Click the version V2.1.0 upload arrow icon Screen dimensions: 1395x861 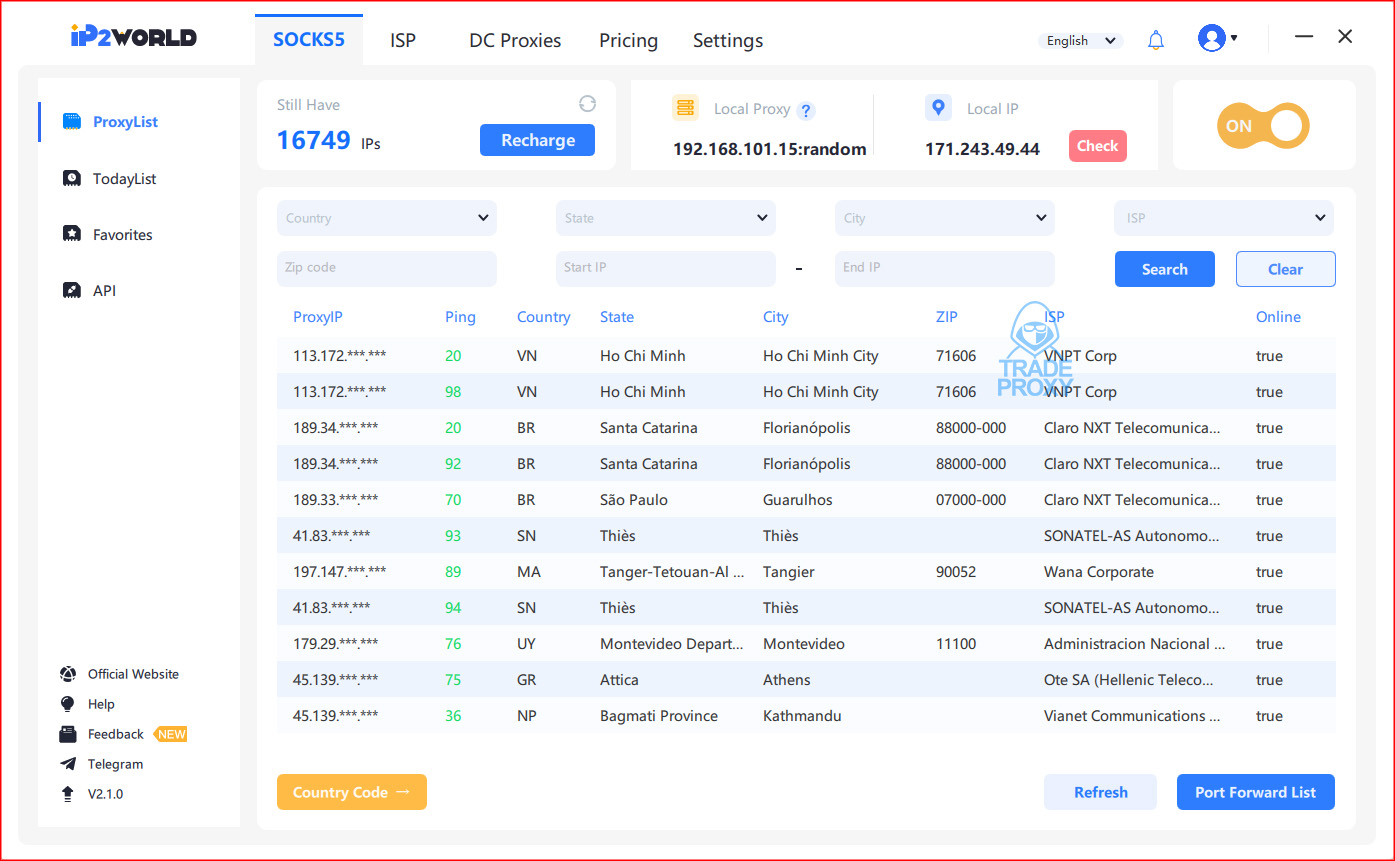(x=68, y=794)
